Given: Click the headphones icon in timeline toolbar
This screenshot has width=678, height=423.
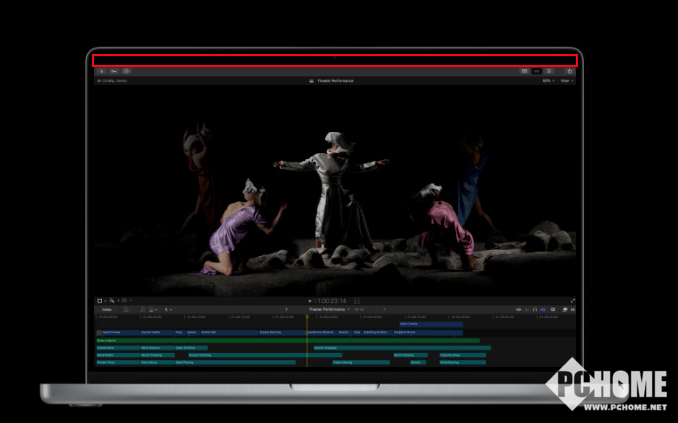Looking at the screenshot, I should coord(535,310).
